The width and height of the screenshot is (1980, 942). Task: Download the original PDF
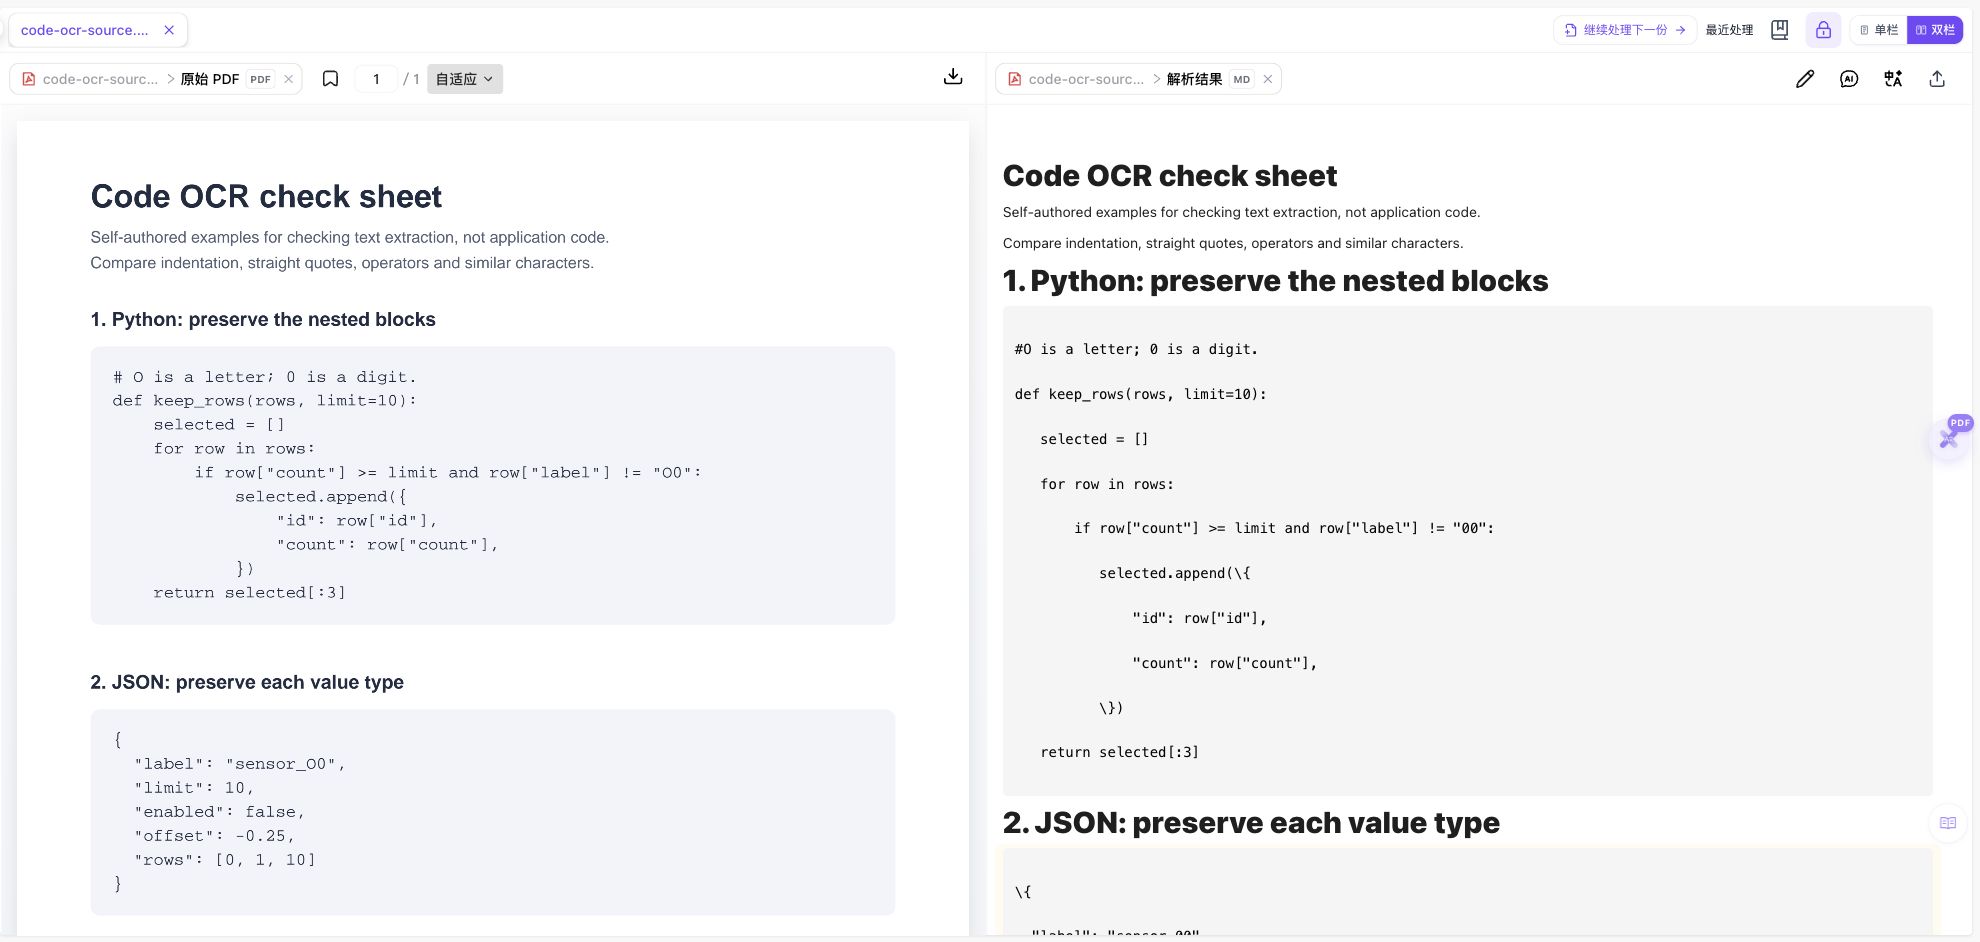coord(953,77)
